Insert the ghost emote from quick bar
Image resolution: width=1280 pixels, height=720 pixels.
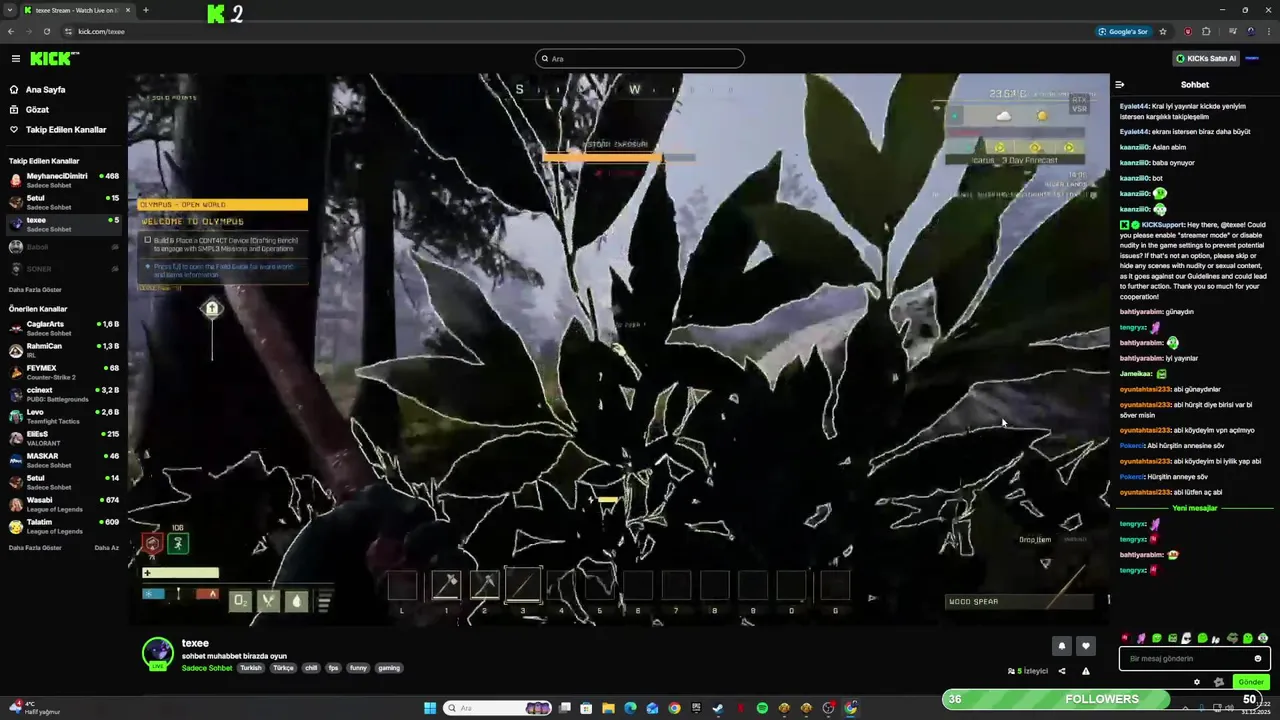coord(1187,638)
